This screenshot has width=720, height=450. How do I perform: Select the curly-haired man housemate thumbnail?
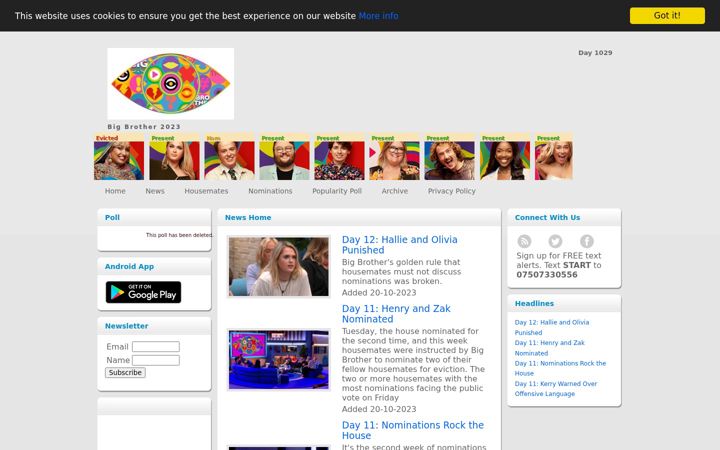pyautogui.click(x=450, y=157)
